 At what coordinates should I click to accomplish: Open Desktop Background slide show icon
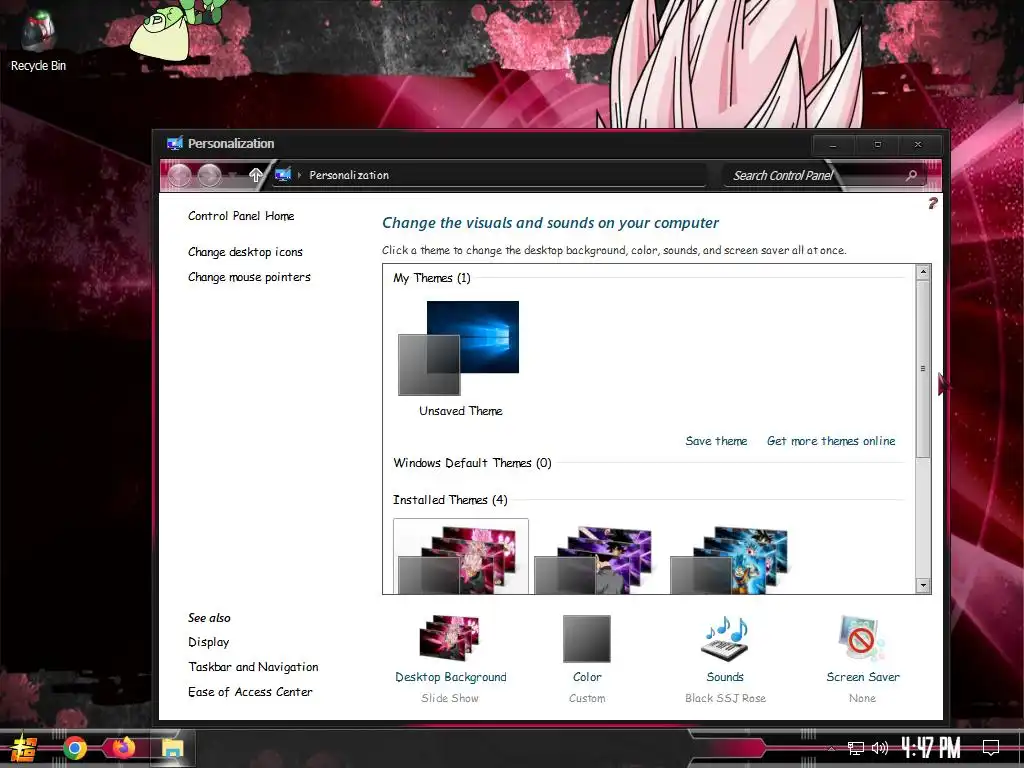click(450, 638)
